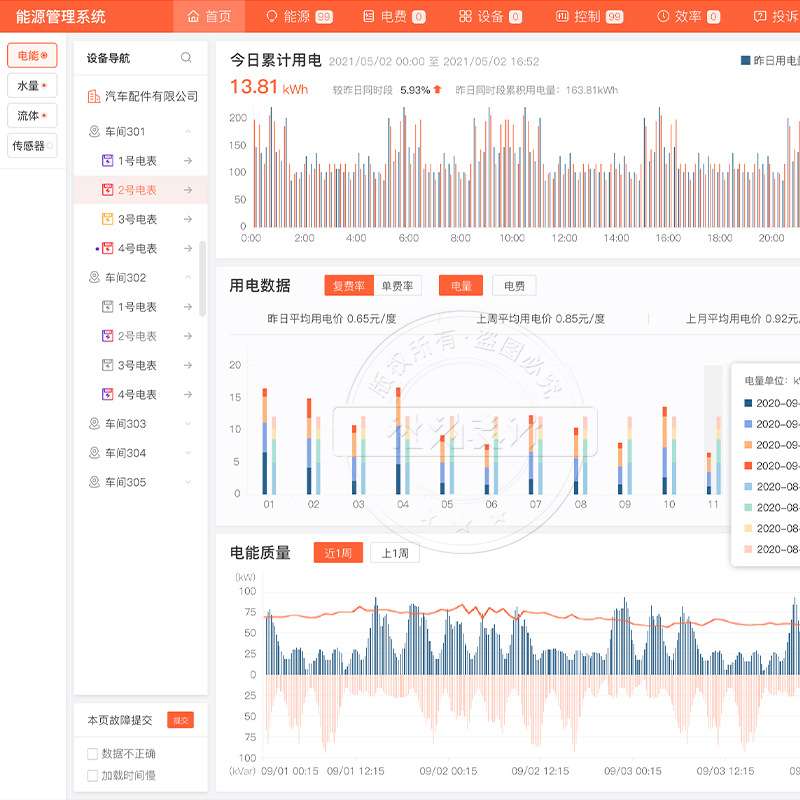The width and height of the screenshot is (800, 800).
Task: Click 上周平均用电价 0.85元/度 text
Action: (541, 319)
